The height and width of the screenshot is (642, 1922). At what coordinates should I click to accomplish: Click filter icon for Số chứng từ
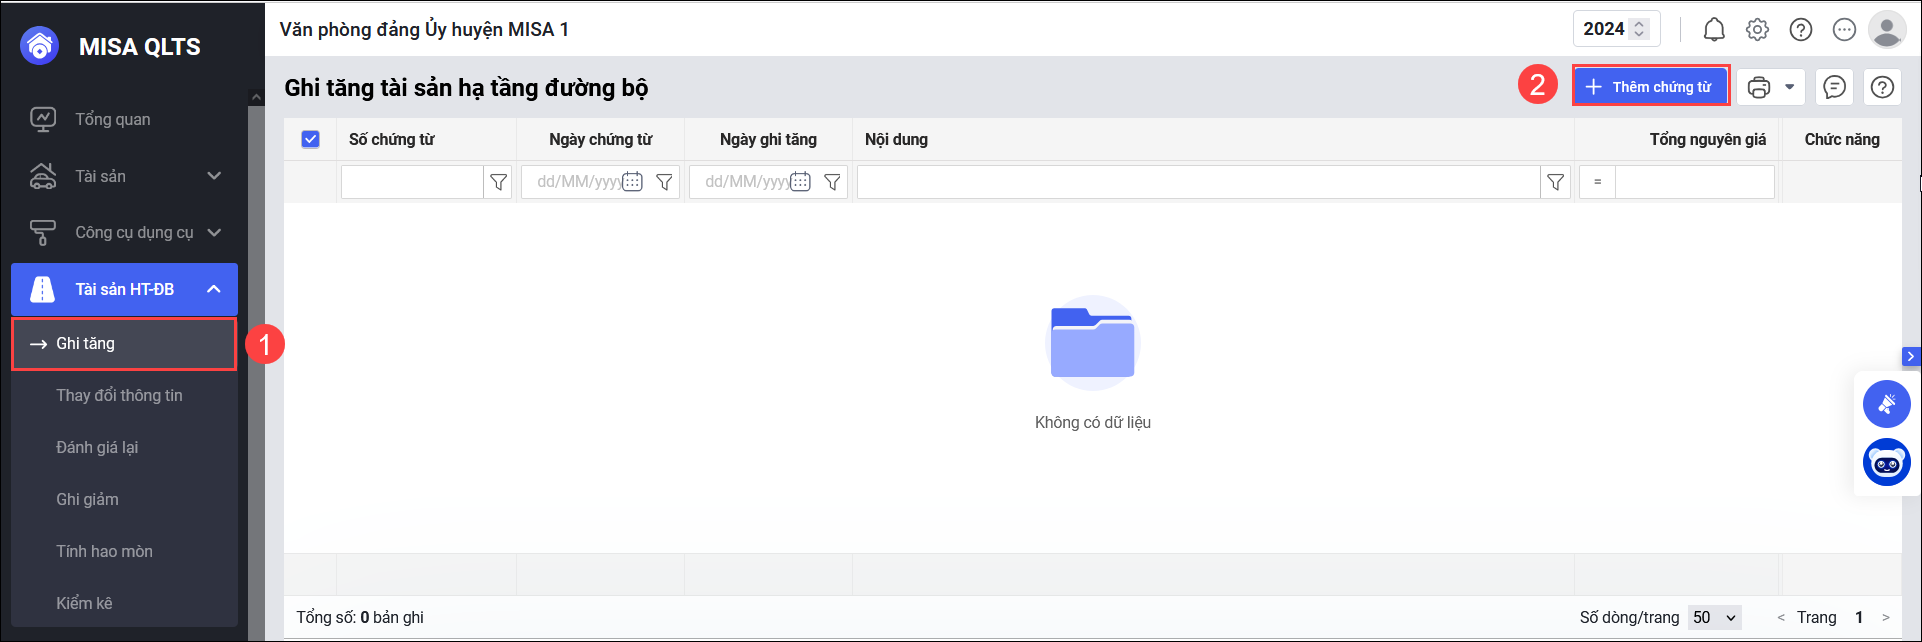coord(498,182)
